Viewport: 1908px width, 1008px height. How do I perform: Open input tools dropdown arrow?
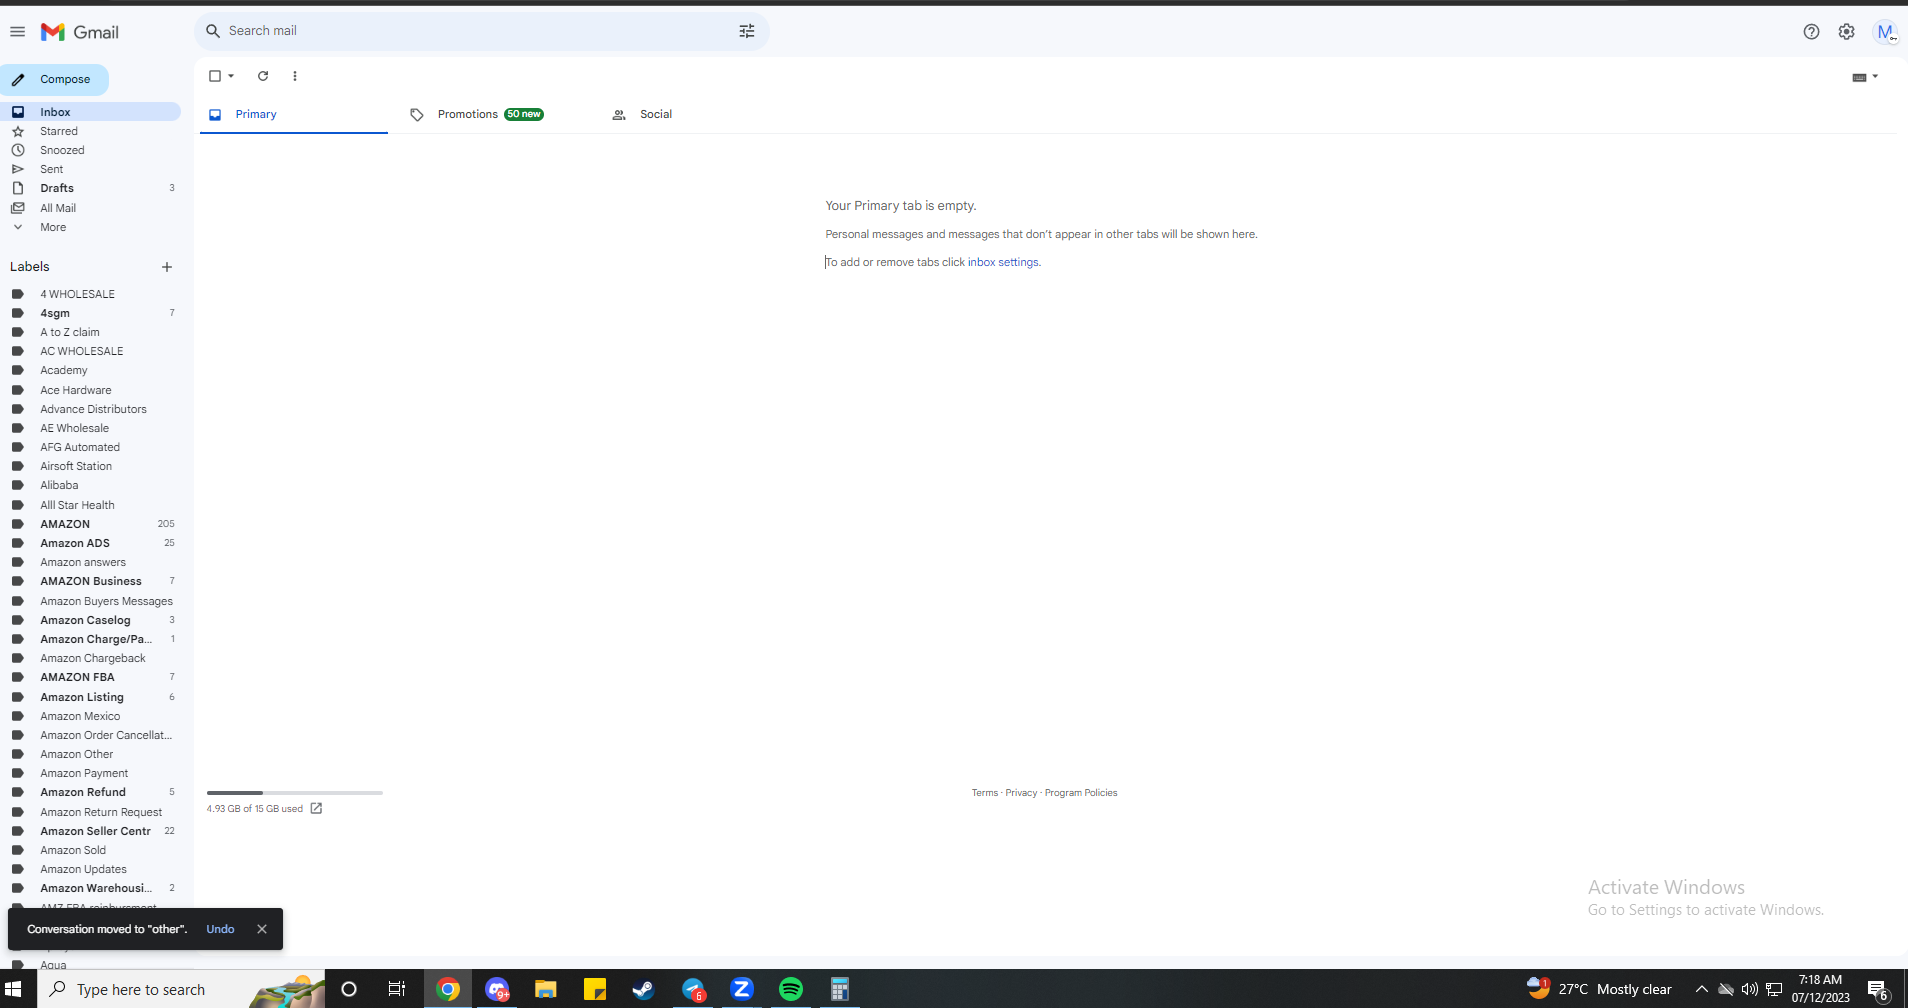point(1875,77)
